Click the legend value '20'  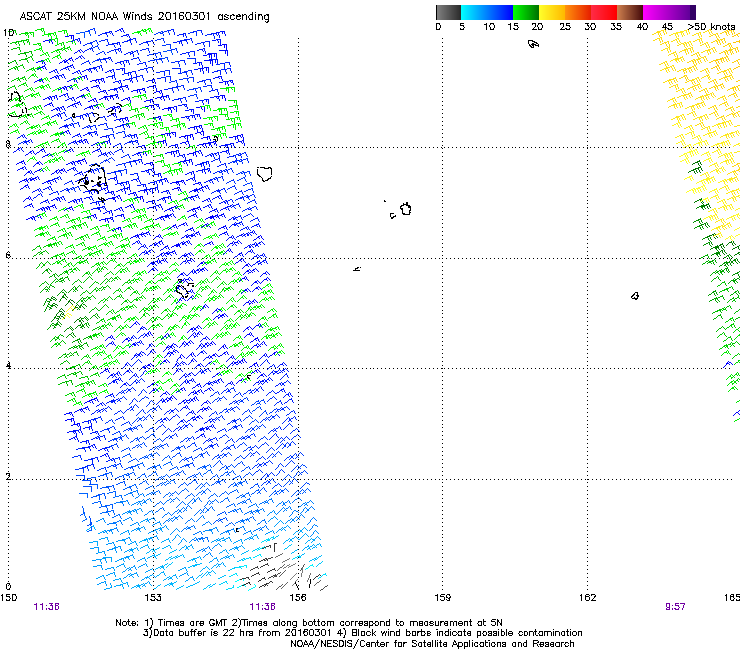537,27
